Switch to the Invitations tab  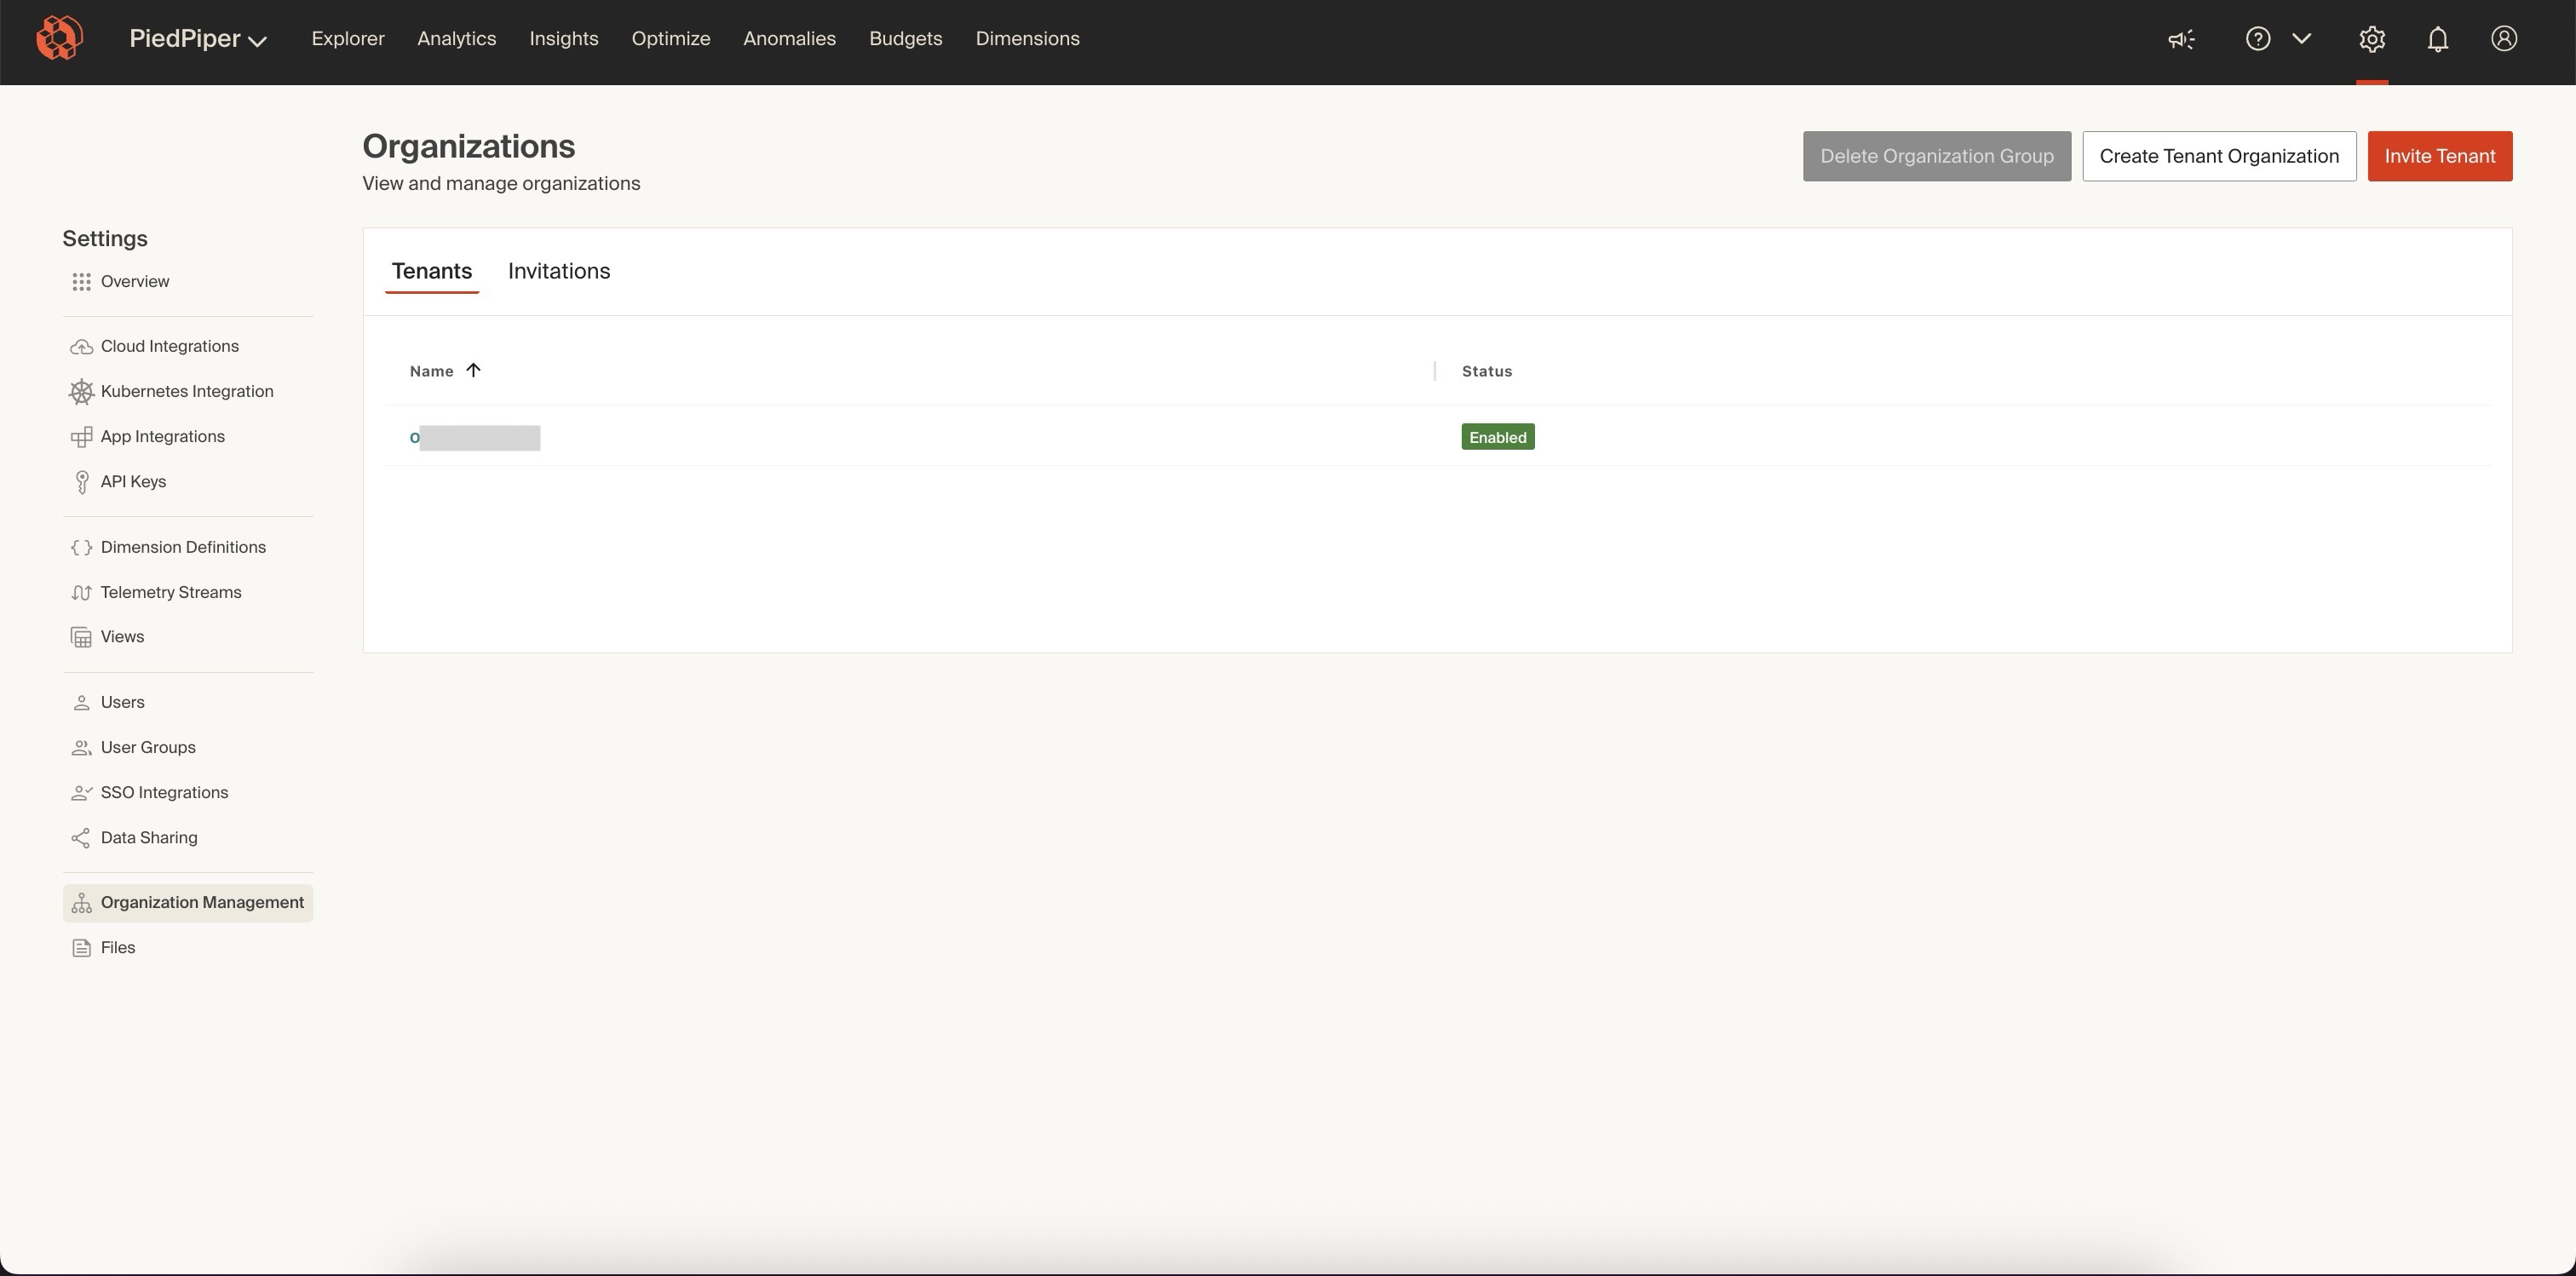tap(559, 271)
